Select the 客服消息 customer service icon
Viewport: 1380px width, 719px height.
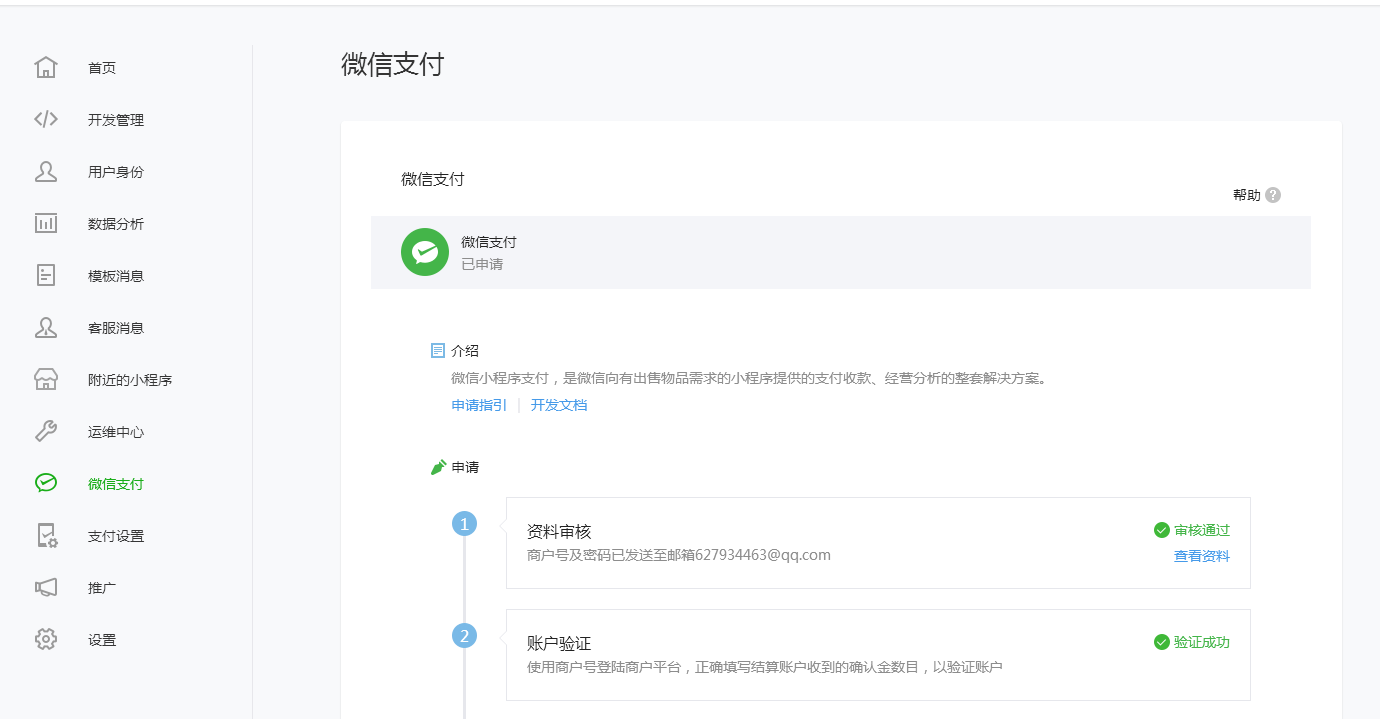point(46,327)
